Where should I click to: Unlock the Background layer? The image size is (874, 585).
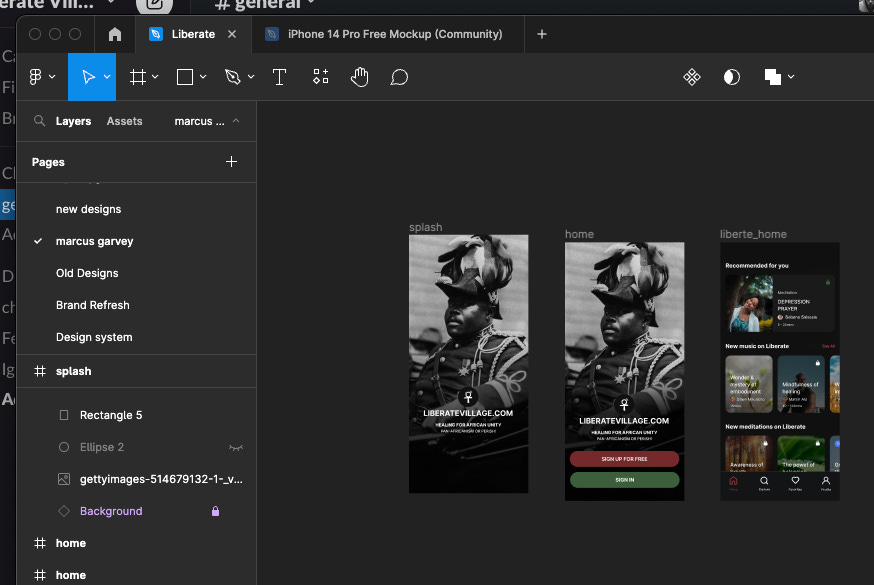(x=215, y=511)
